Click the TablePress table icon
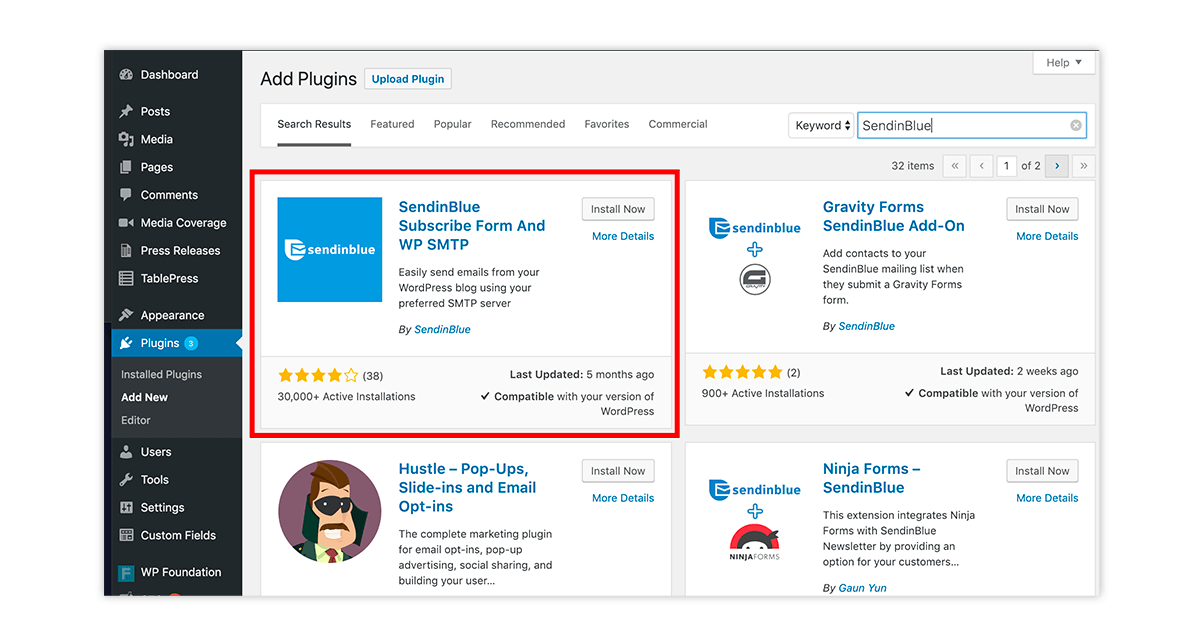1200x628 pixels. 126,279
